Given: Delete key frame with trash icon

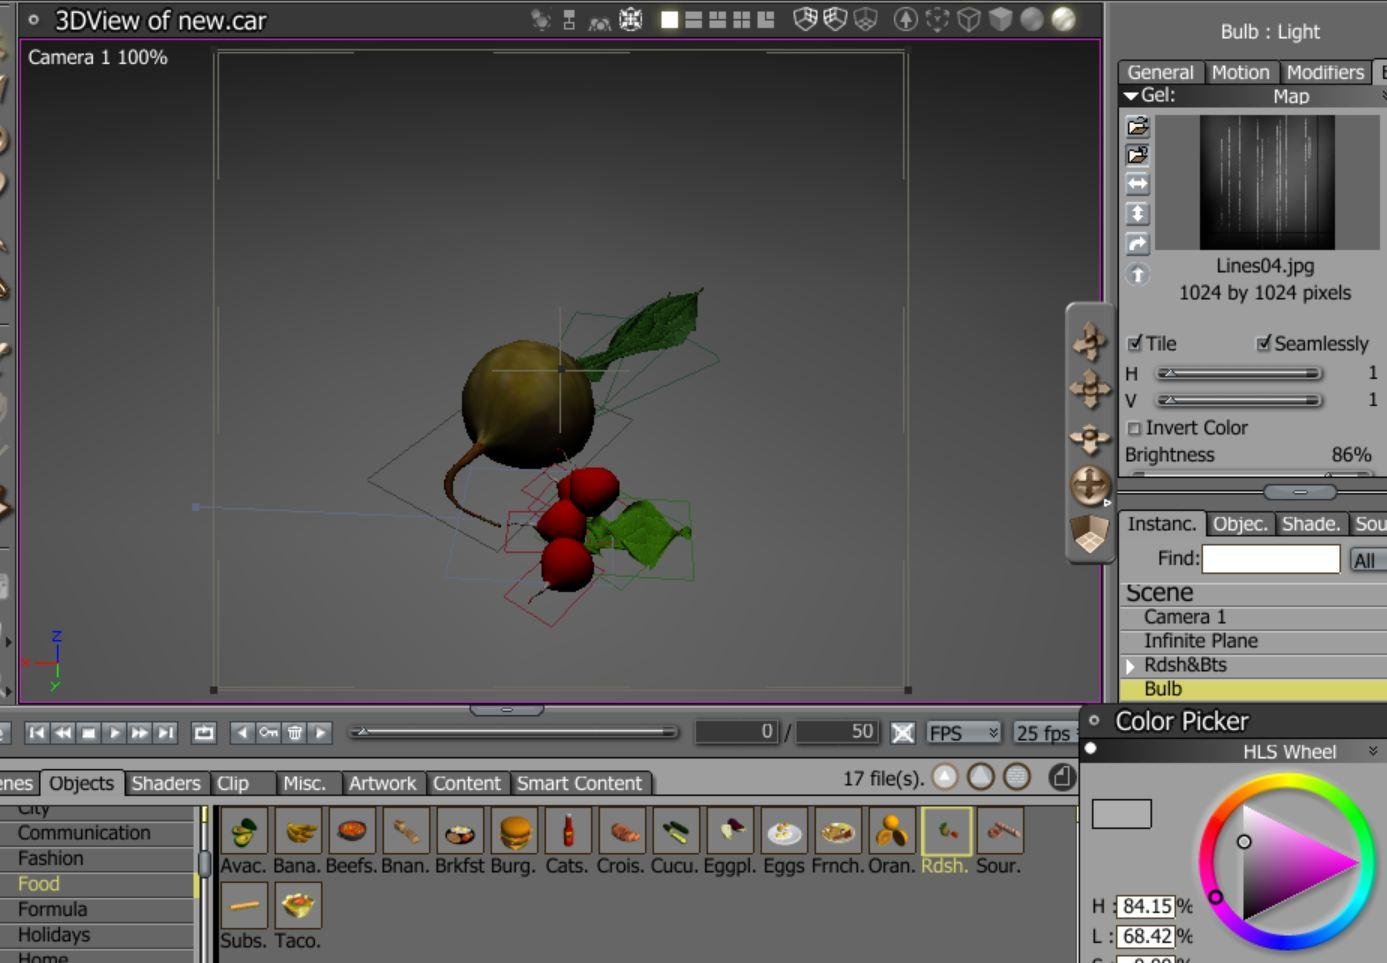Looking at the screenshot, I should 295,733.
